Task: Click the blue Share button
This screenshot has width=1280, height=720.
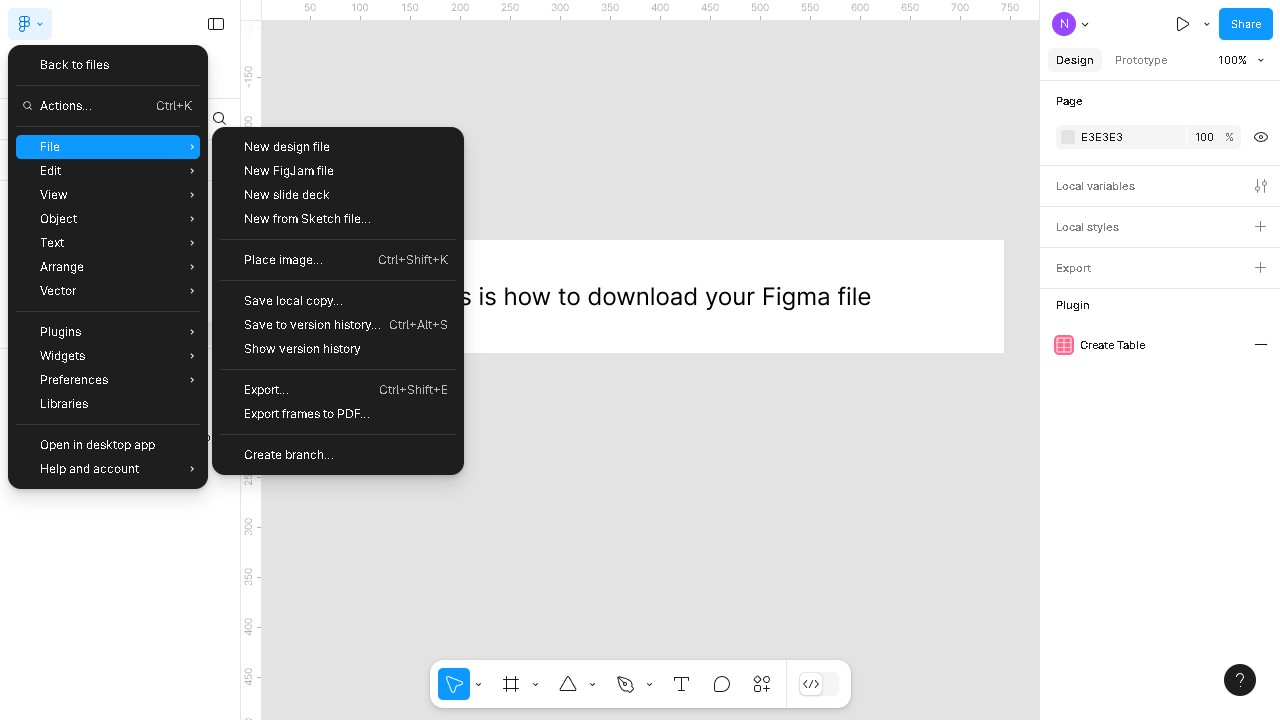Action: (1246, 24)
